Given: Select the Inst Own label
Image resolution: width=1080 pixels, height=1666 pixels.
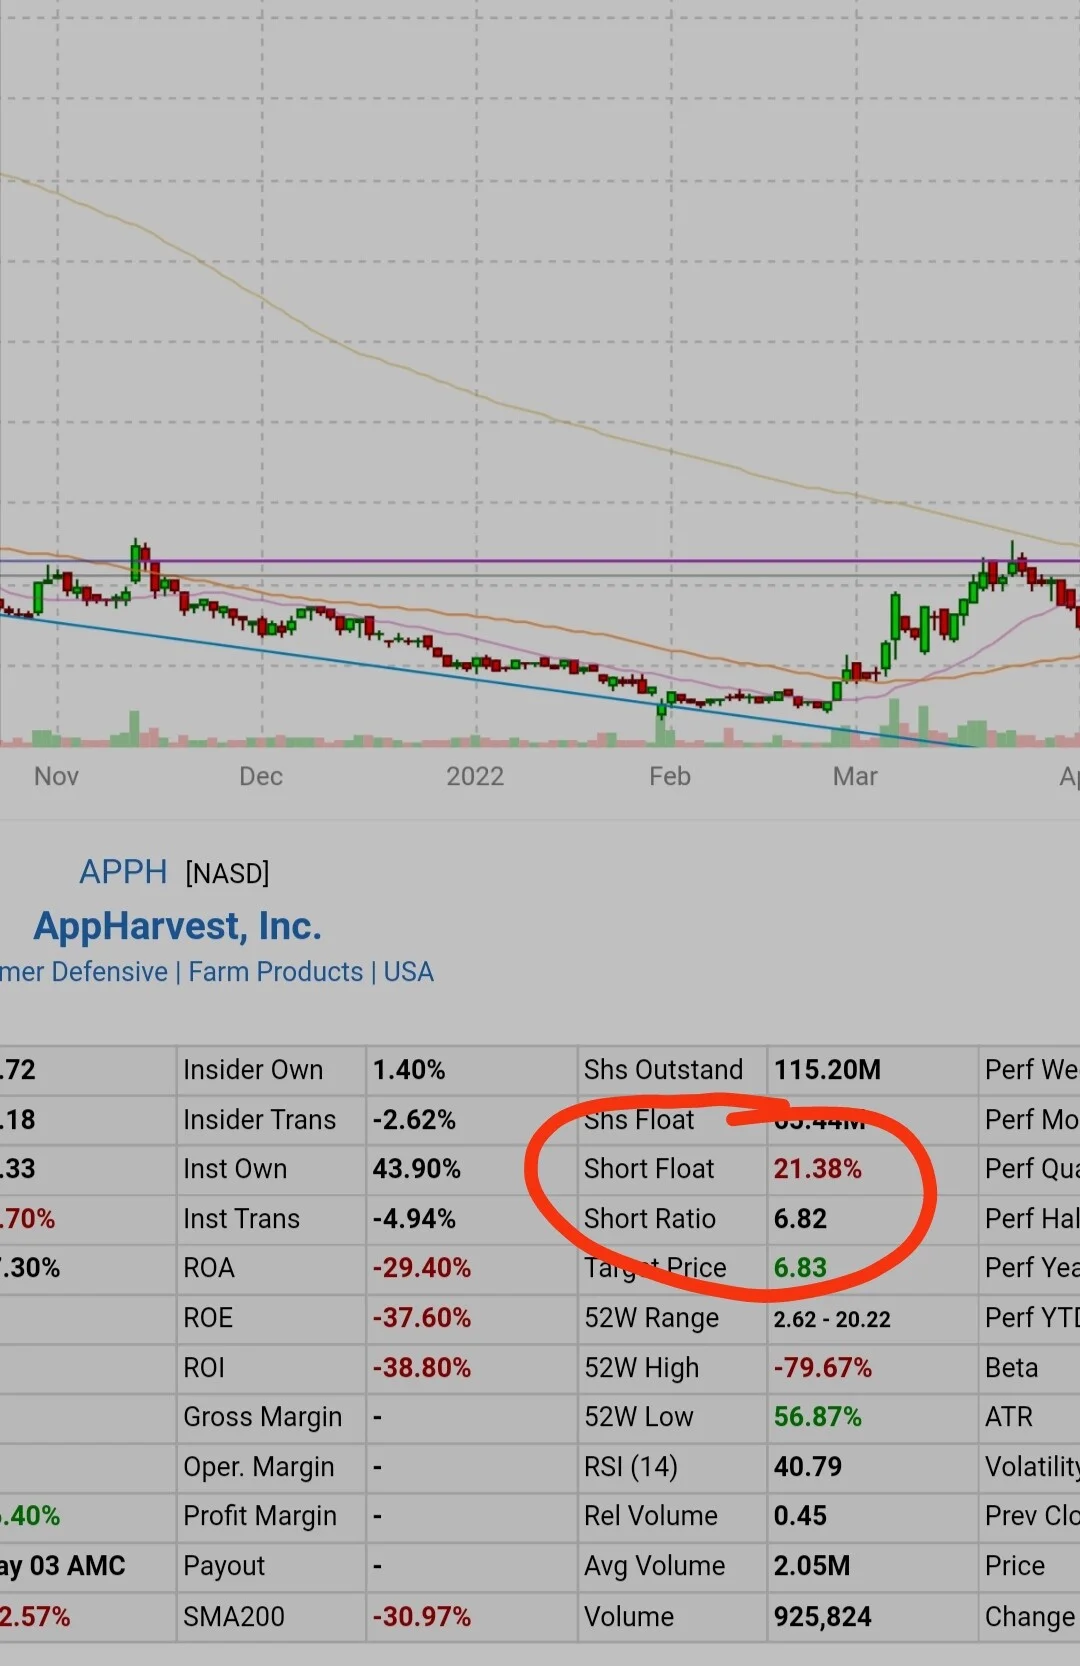Looking at the screenshot, I should click(235, 1169).
